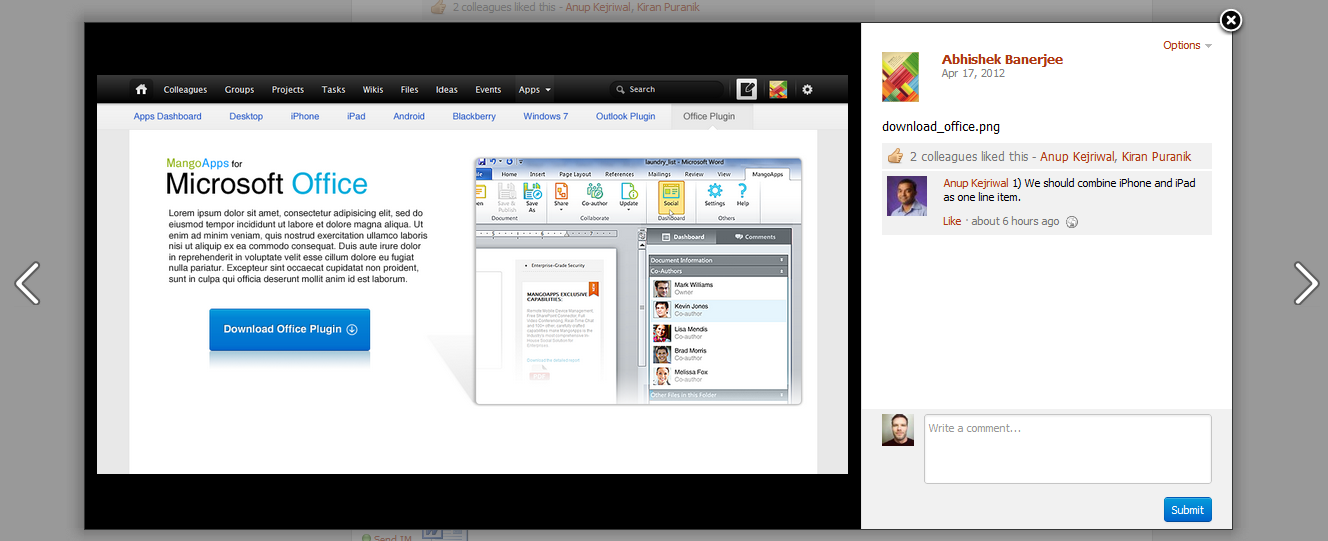
Task: Switch to the Android tab
Action: 409,116
